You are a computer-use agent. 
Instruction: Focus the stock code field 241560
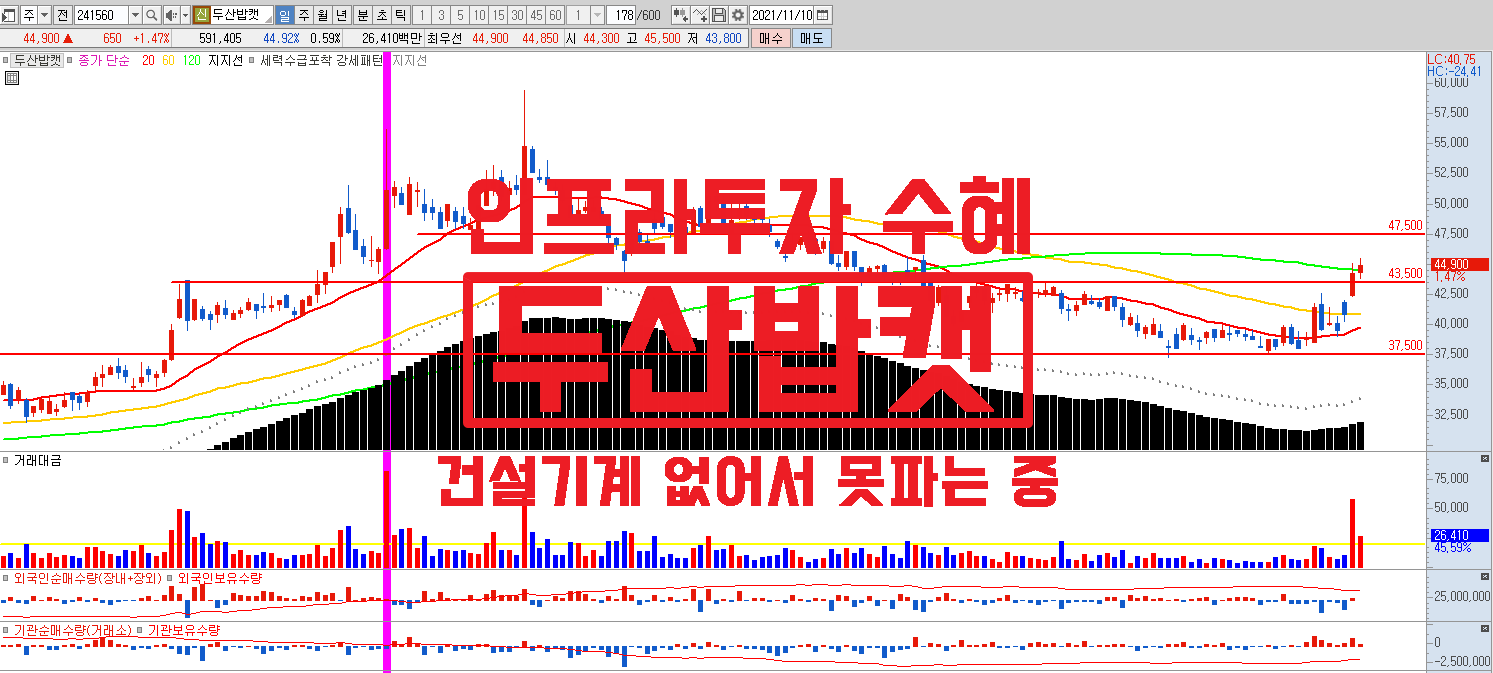coord(100,15)
